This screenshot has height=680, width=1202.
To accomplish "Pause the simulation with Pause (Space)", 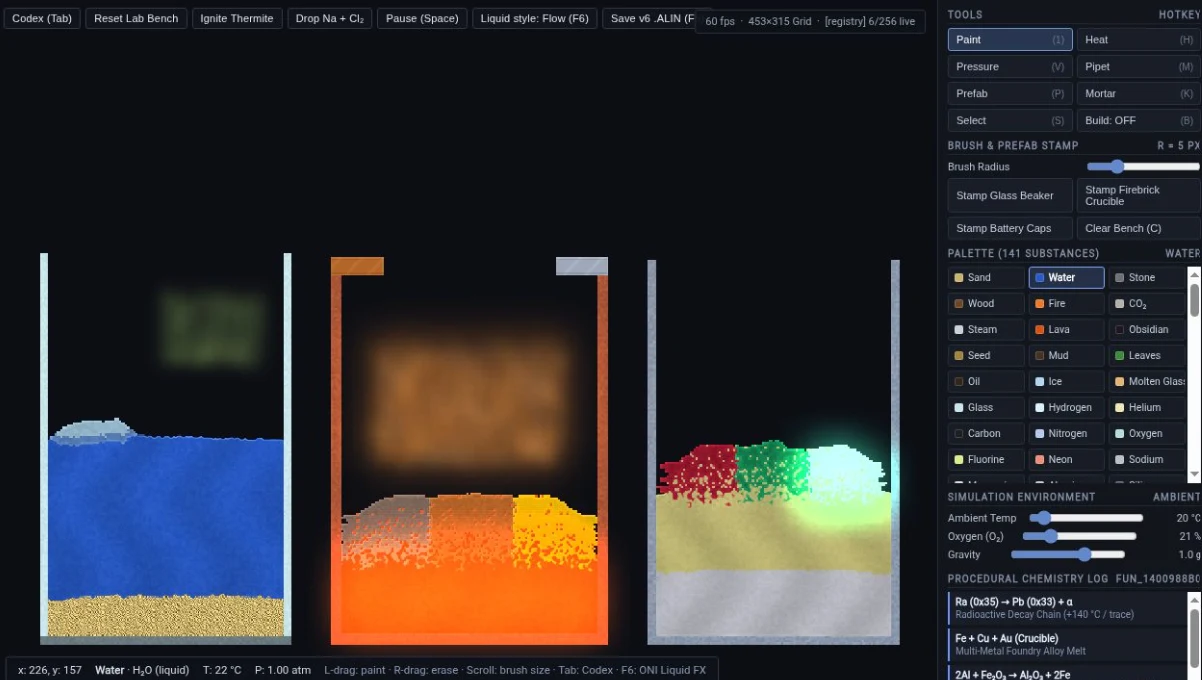I will click(x=422, y=18).
